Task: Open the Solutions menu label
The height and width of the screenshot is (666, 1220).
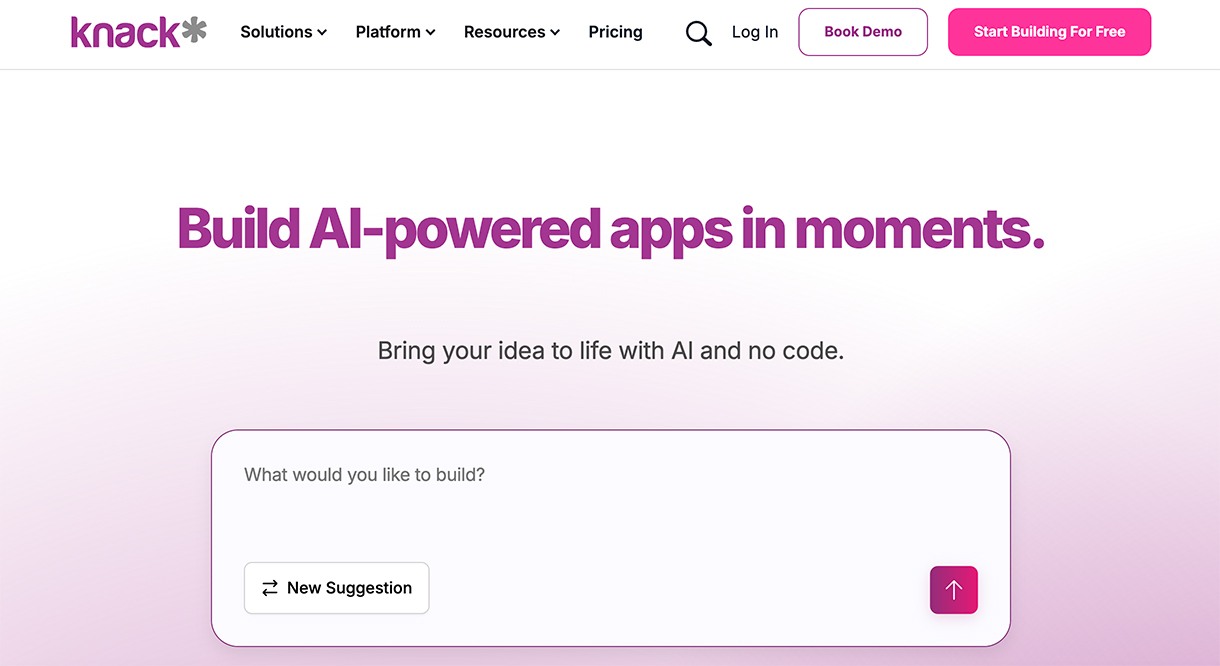Action: tap(276, 32)
